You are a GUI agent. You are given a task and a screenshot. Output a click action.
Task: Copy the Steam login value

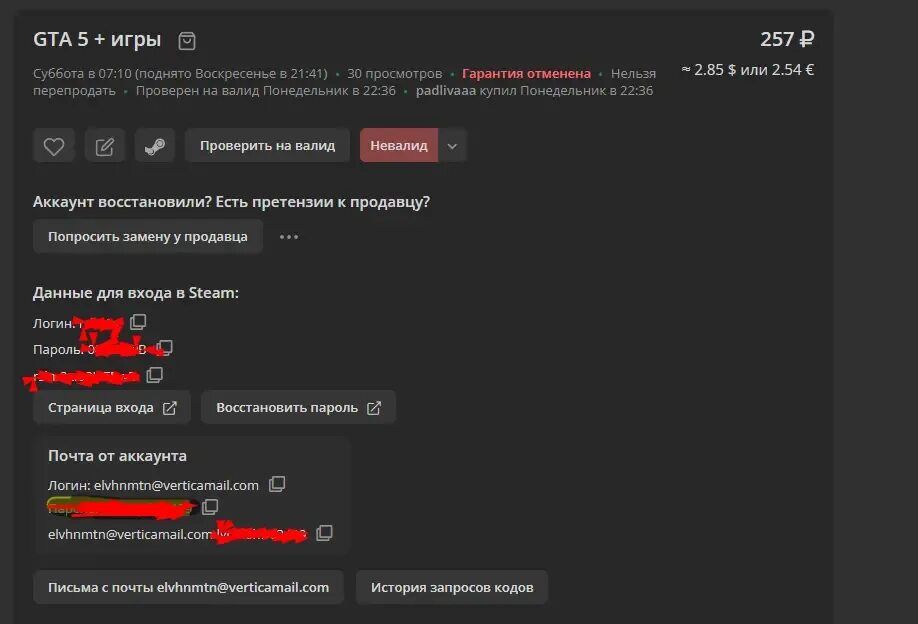tap(138, 322)
